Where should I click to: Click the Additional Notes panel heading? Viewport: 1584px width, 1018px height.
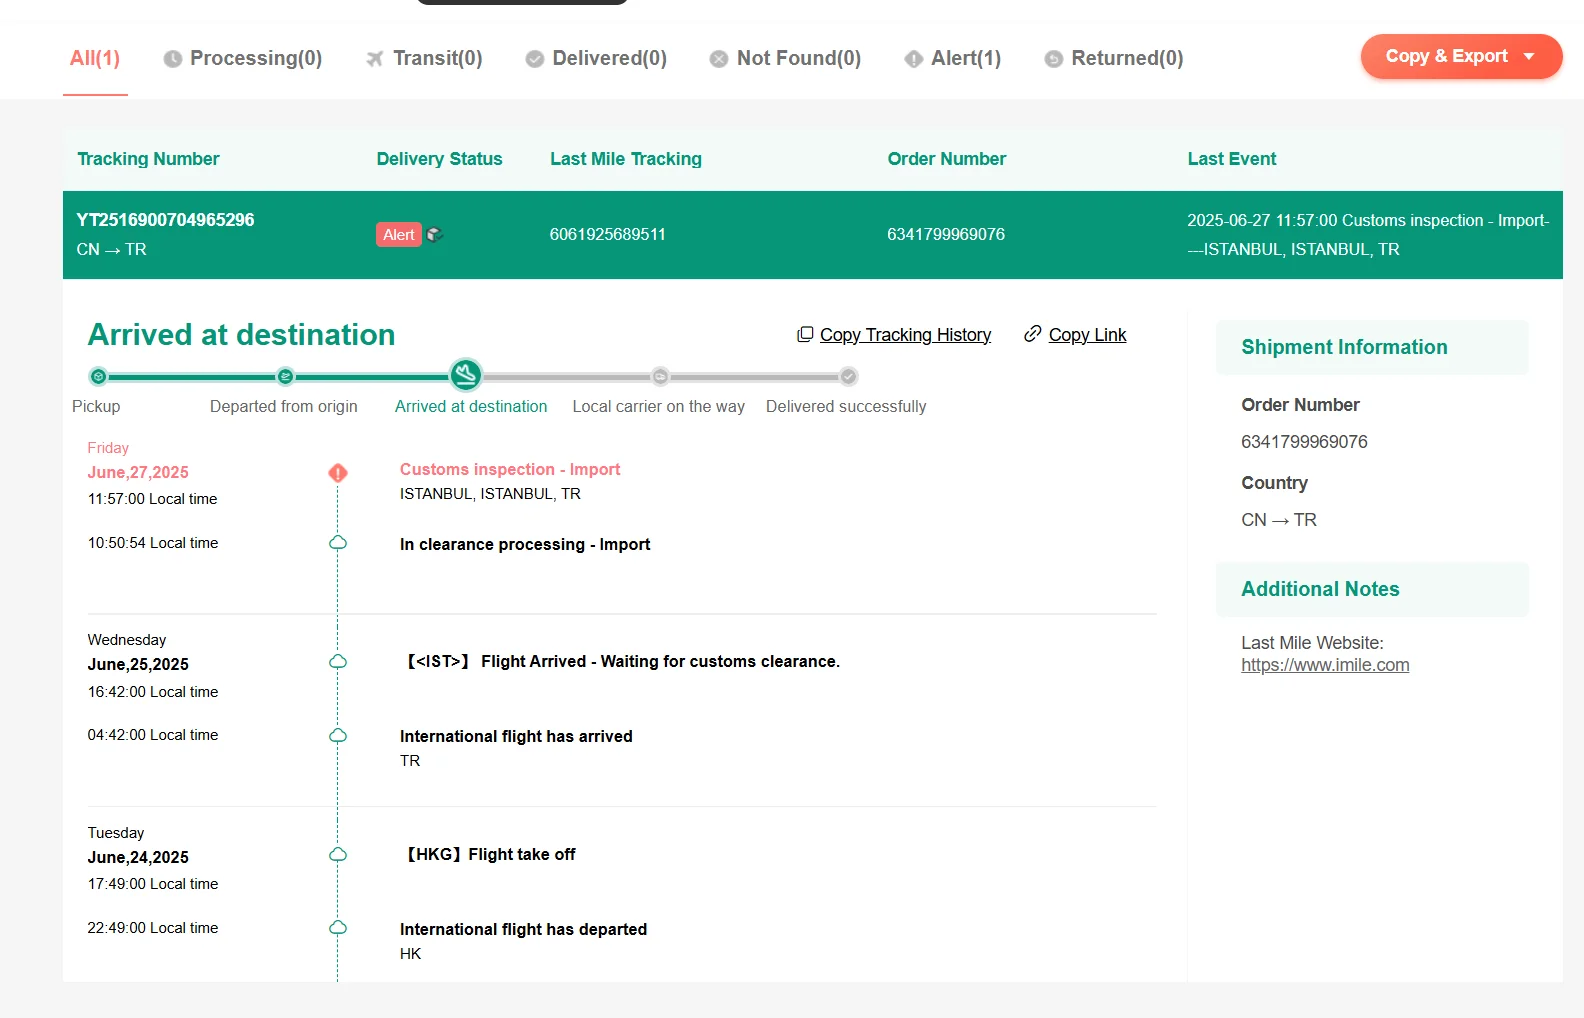pyautogui.click(x=1320, y=589)
